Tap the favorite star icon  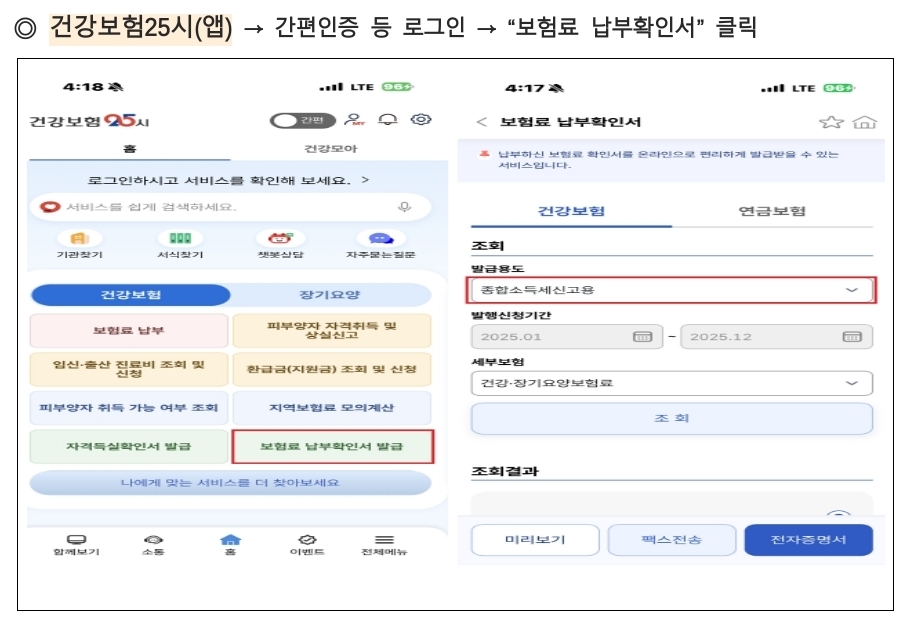tap(831, 122)
